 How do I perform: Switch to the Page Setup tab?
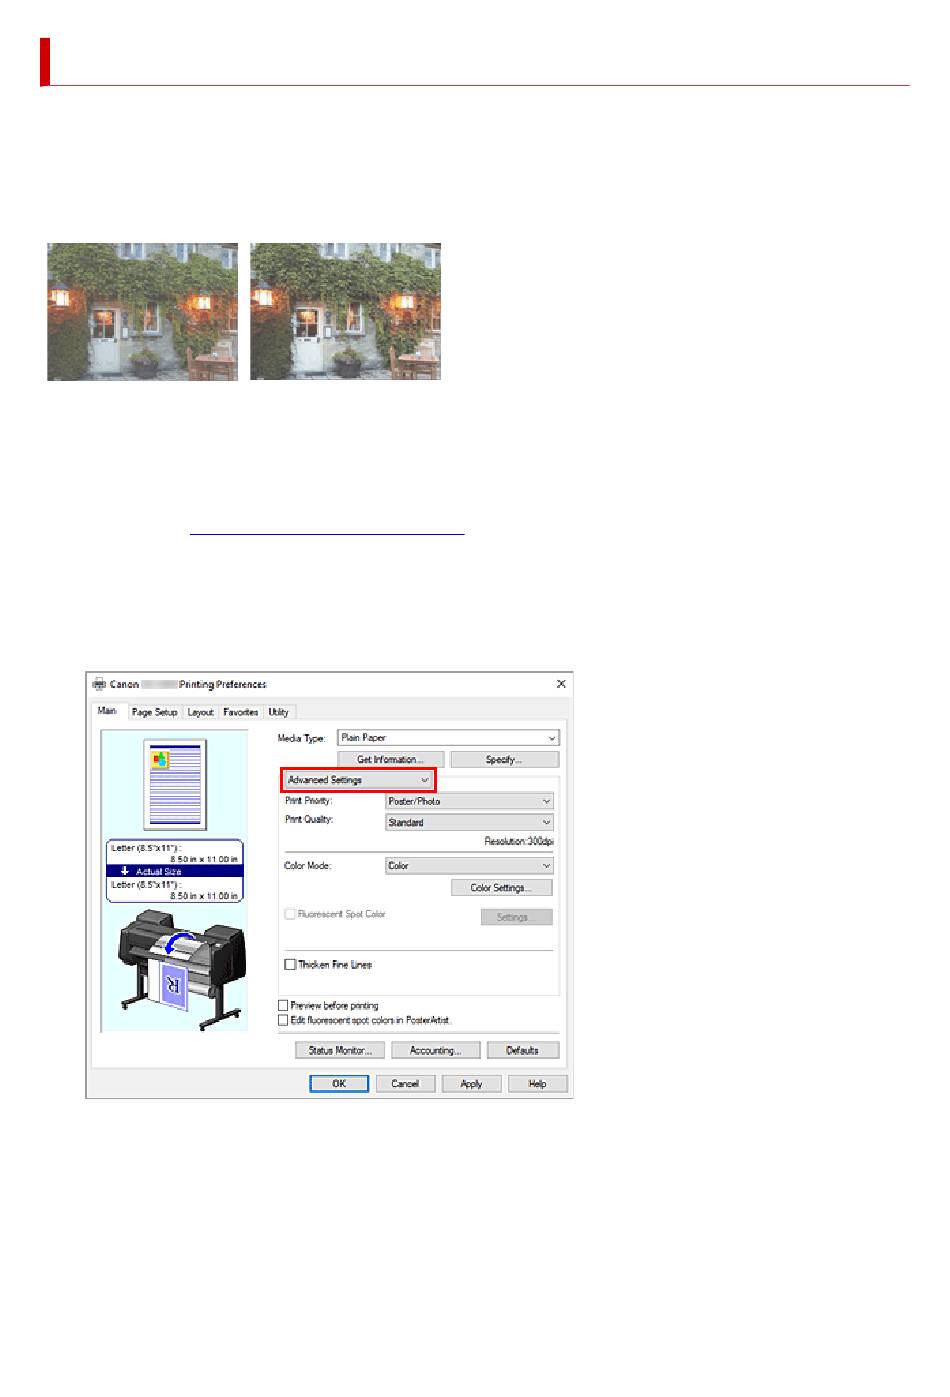pos(154,712)
